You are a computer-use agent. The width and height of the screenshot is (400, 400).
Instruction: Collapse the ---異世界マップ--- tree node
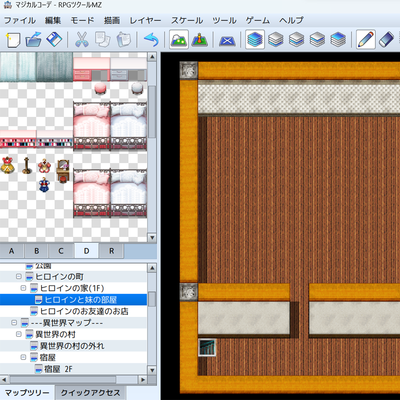click(x=14, y=322)
